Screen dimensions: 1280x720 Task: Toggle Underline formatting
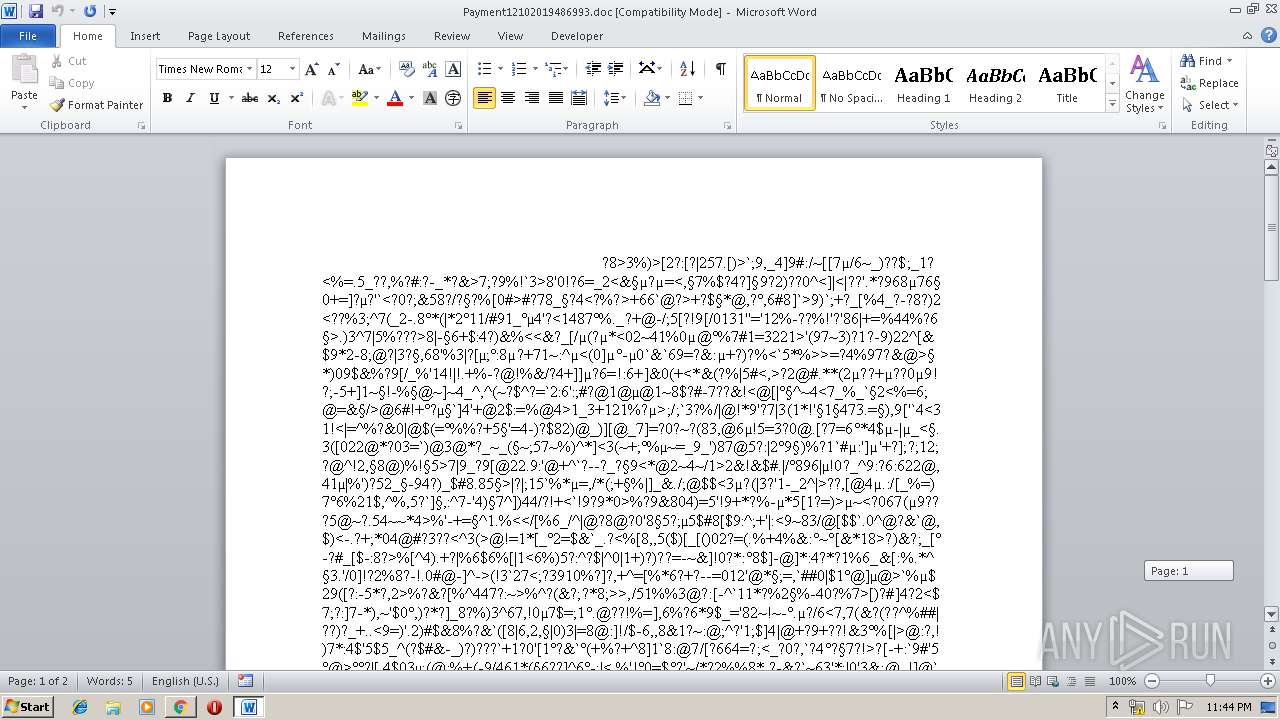point(214,98)
